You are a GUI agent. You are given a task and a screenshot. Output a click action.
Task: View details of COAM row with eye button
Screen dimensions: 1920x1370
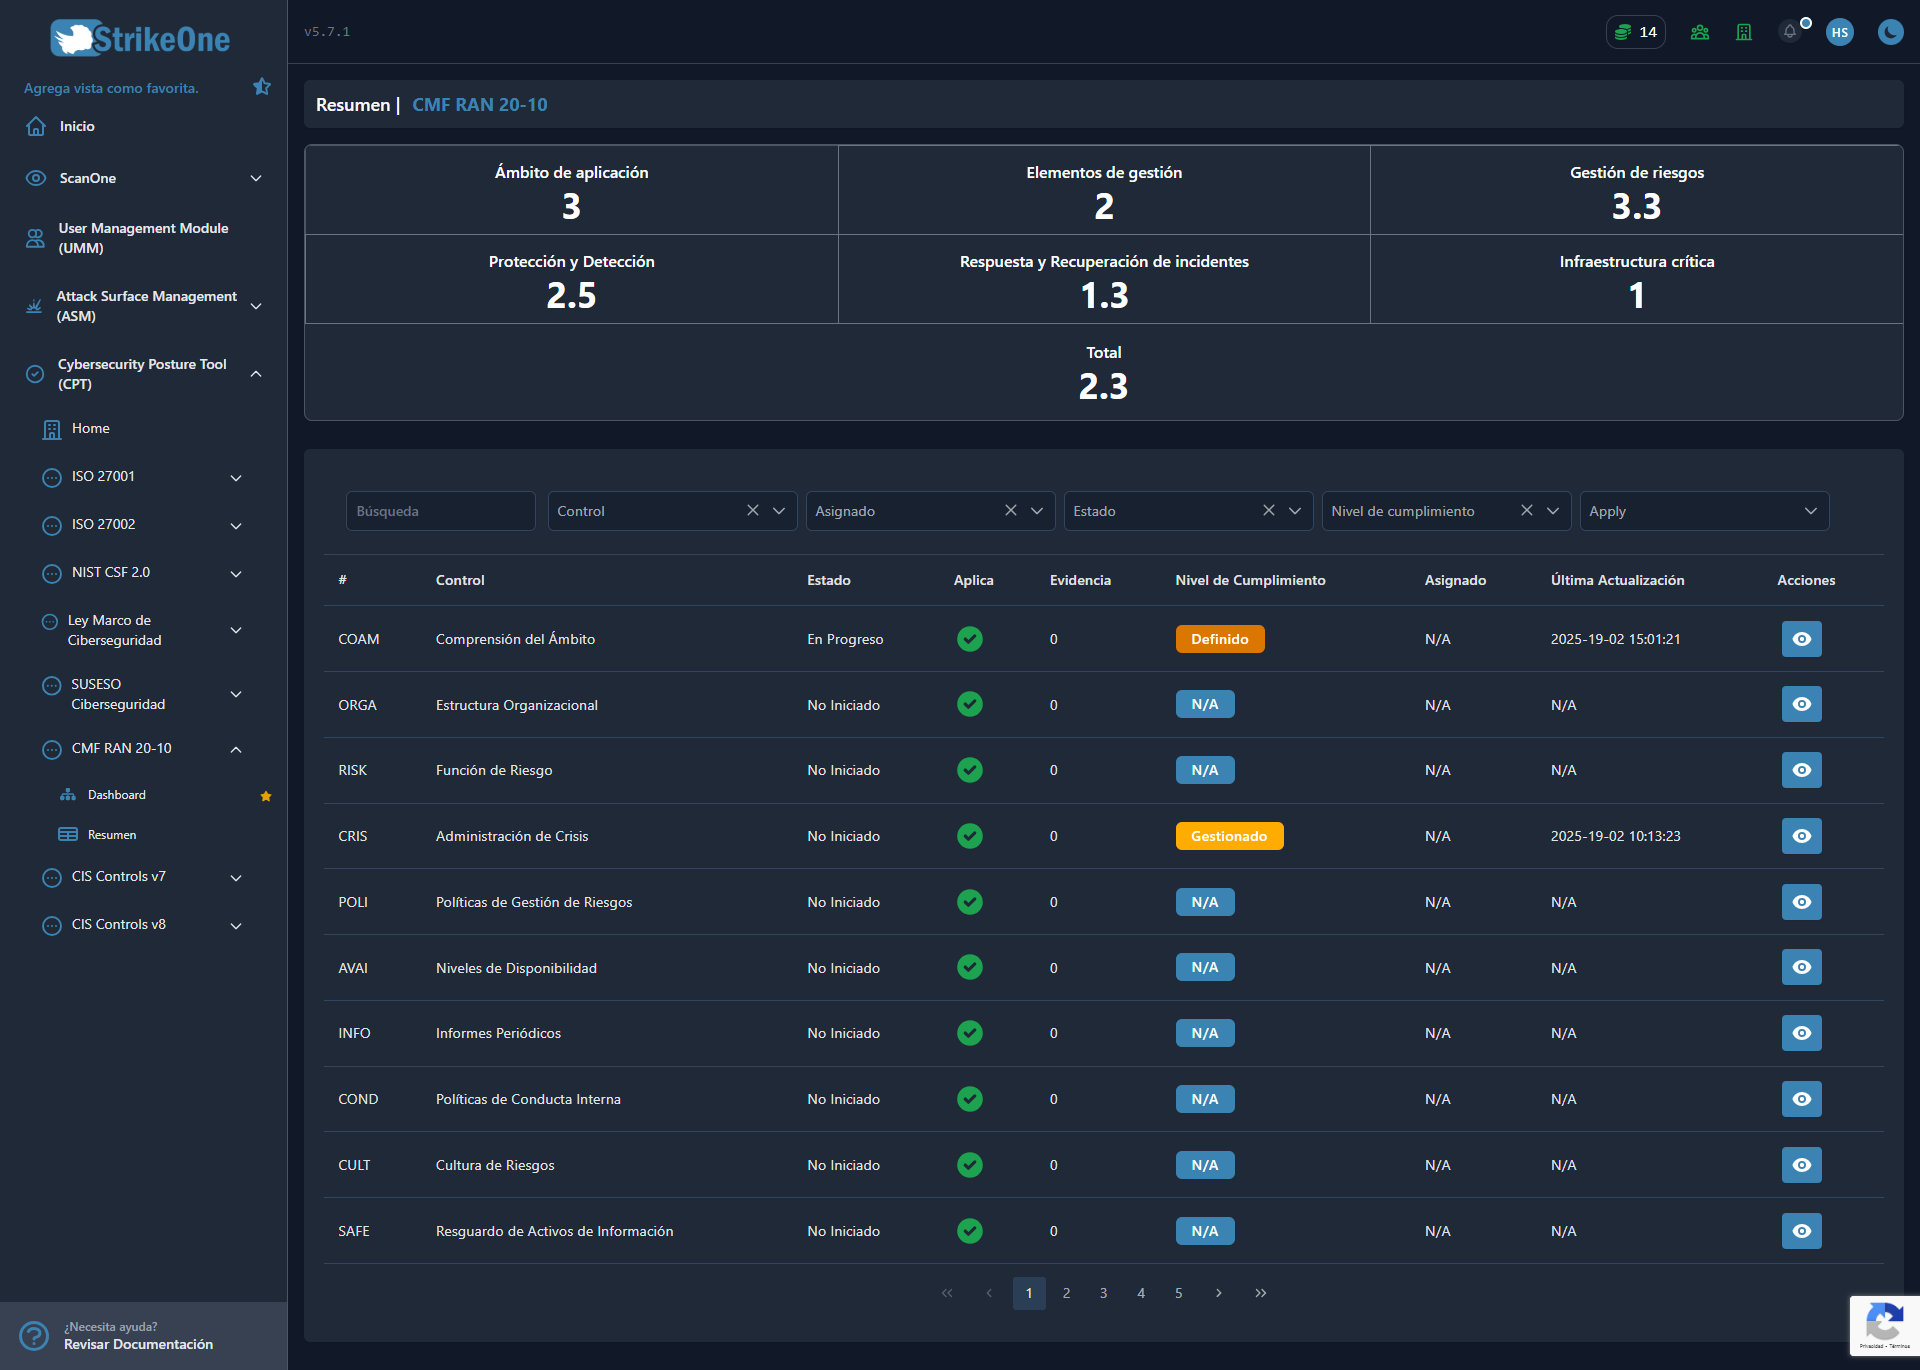(1802, 639)
